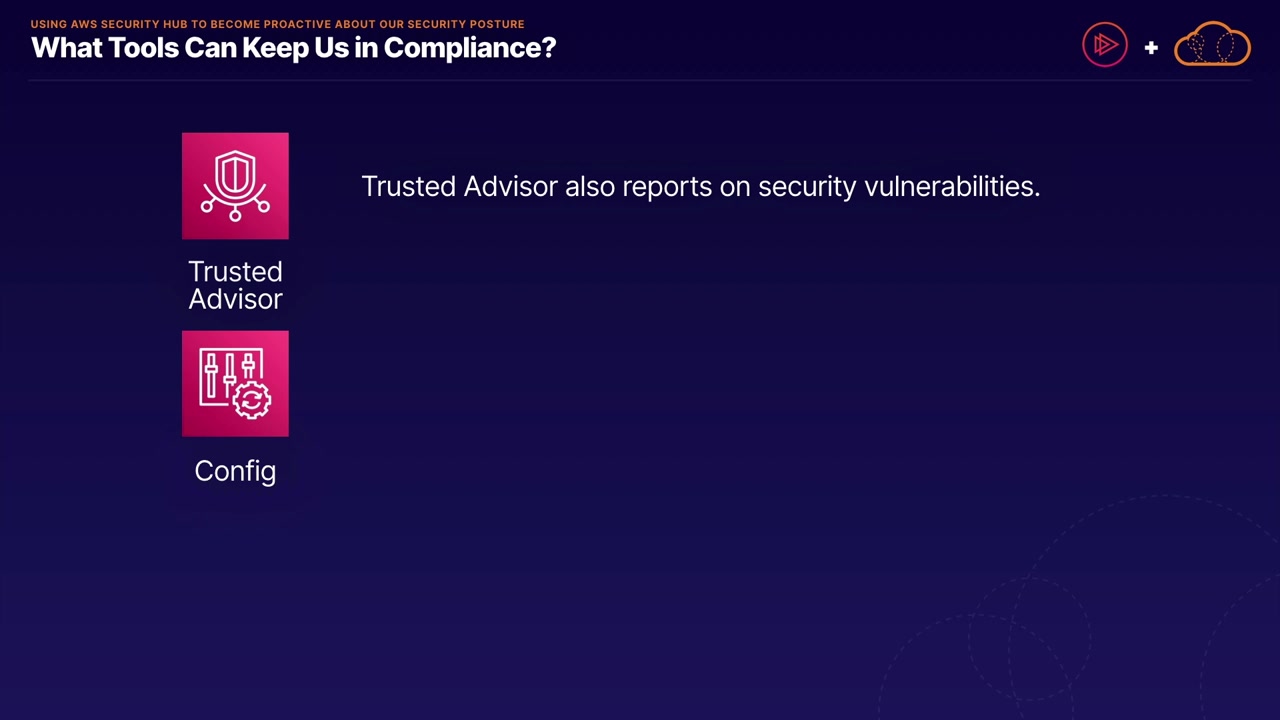Click the gear symbol inside the Config icon

pyautogui.click(x=252, y=400)
